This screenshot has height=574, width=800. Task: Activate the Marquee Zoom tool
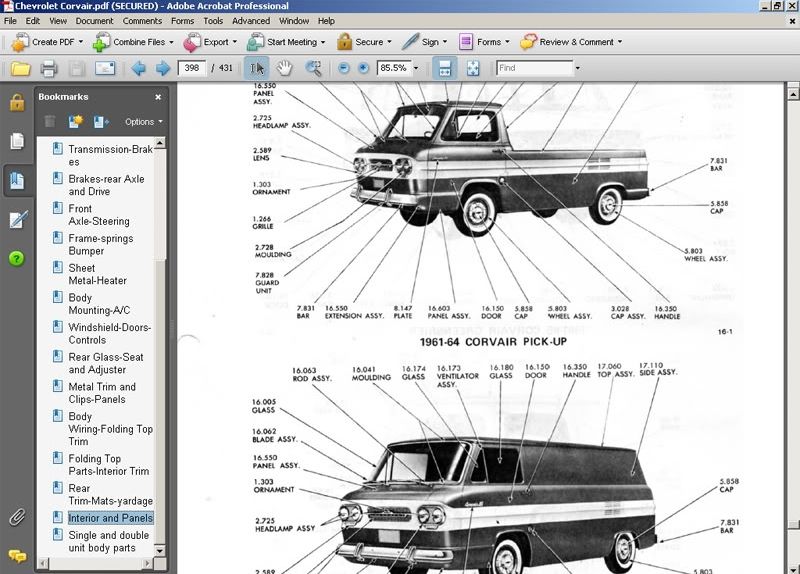pyautogui.click(x=313, y=69)
